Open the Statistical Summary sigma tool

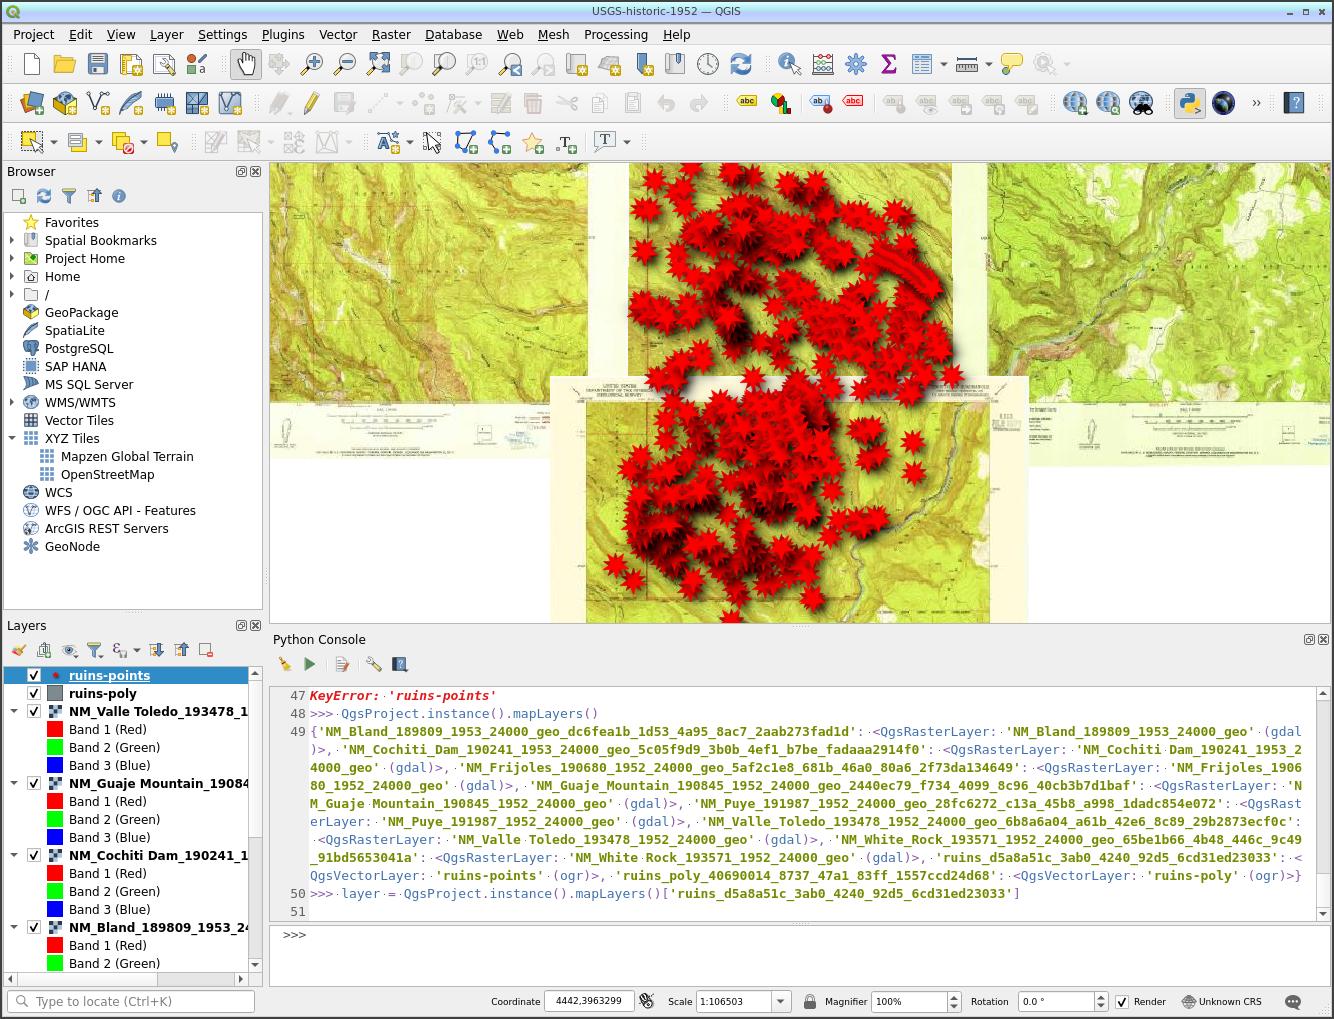[888, 64]
